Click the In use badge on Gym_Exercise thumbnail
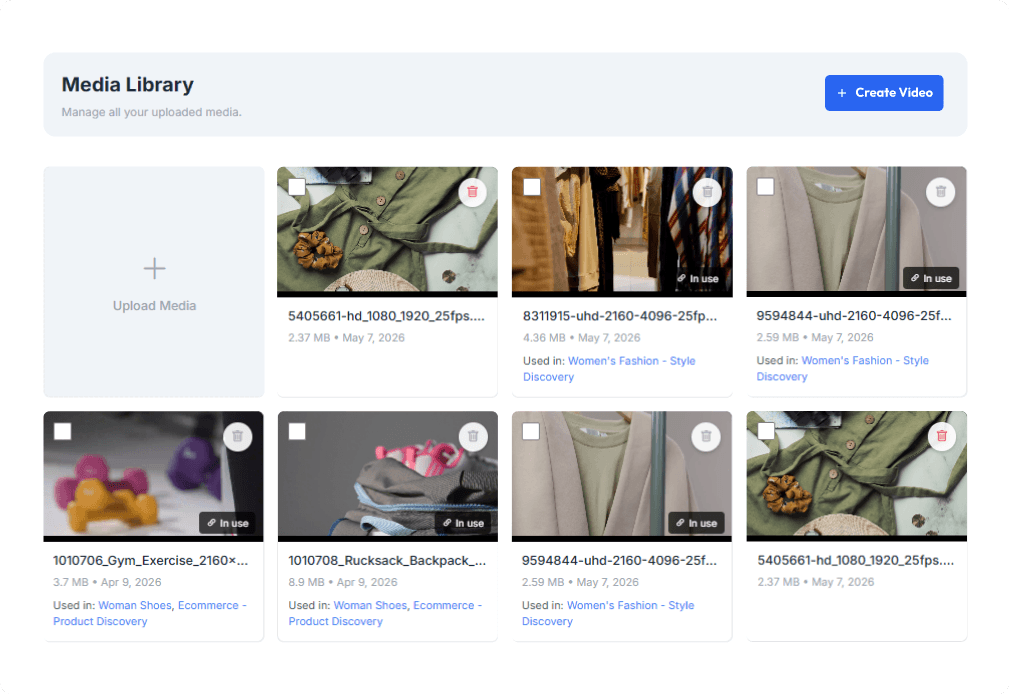1010x695 pixels. coord(227,523)
